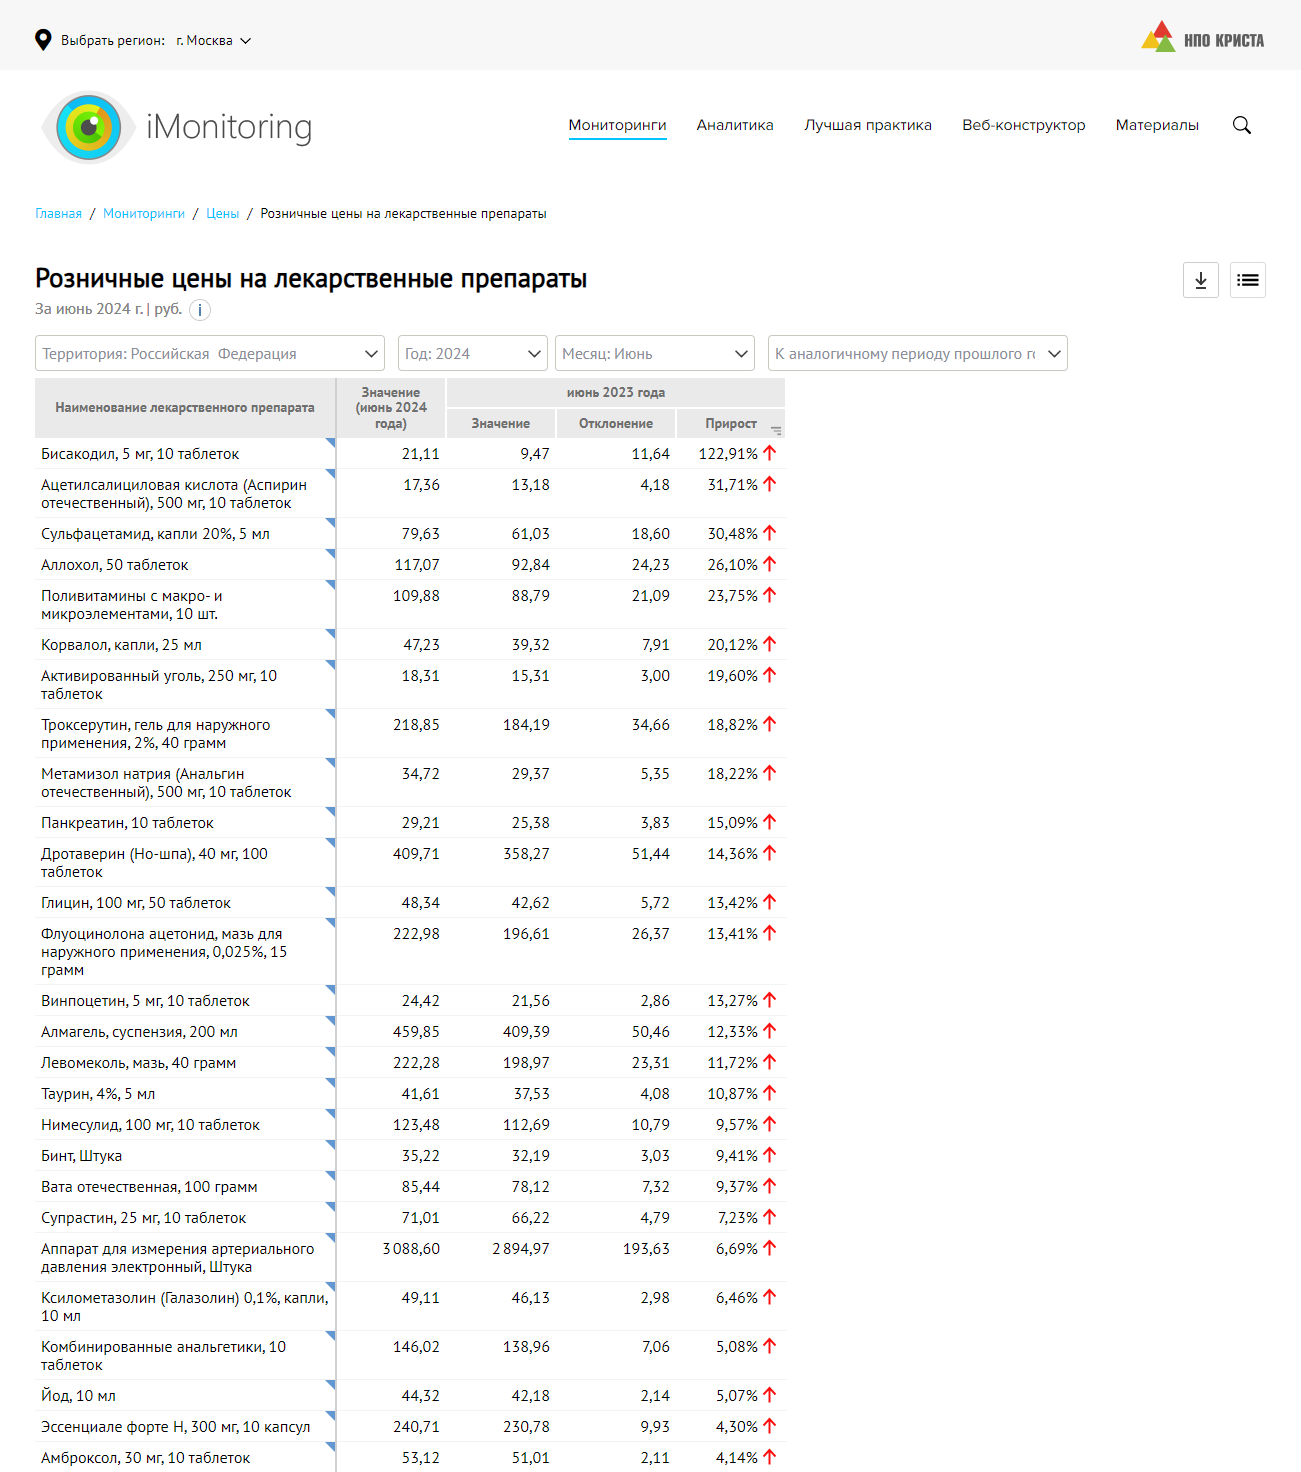Viewport: 1301px width, 1472px height.
Task: Click blue corner marker on Бисакодил row
Action: (330, 443)
